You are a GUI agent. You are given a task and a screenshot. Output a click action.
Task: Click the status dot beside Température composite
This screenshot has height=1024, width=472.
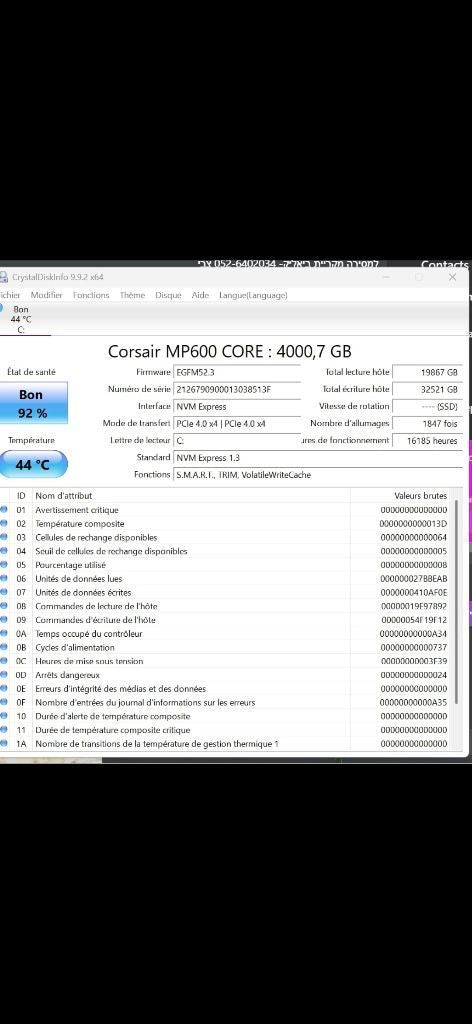[4, 524]
